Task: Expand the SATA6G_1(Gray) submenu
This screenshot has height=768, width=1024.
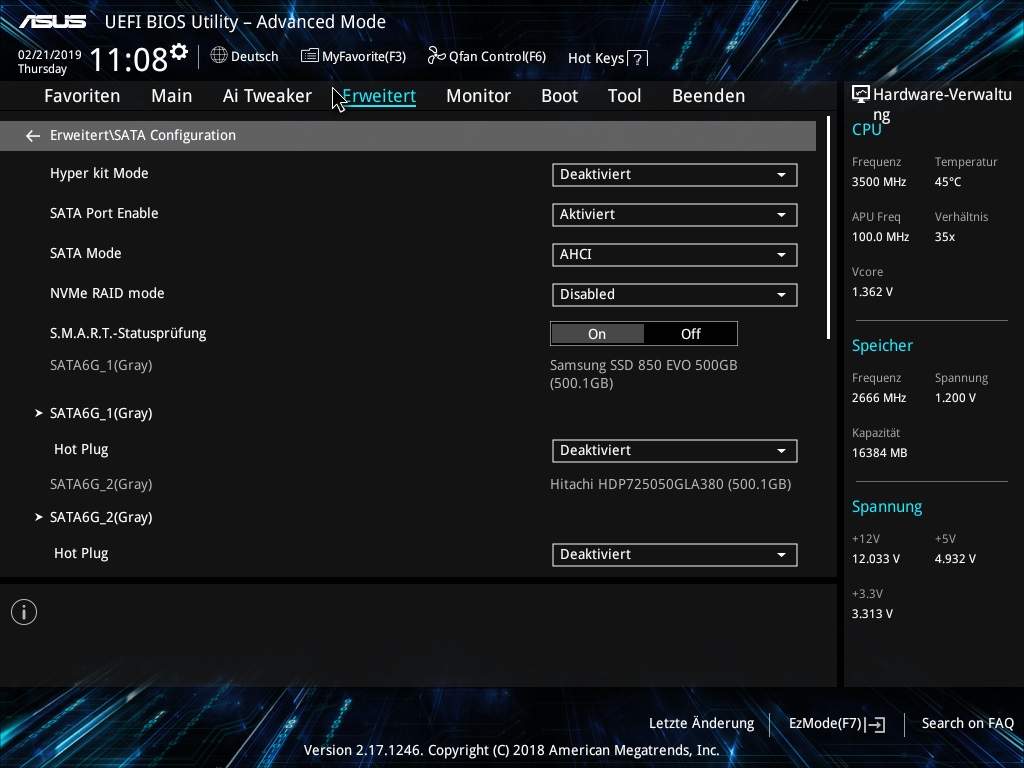Action: click(101, 413)
